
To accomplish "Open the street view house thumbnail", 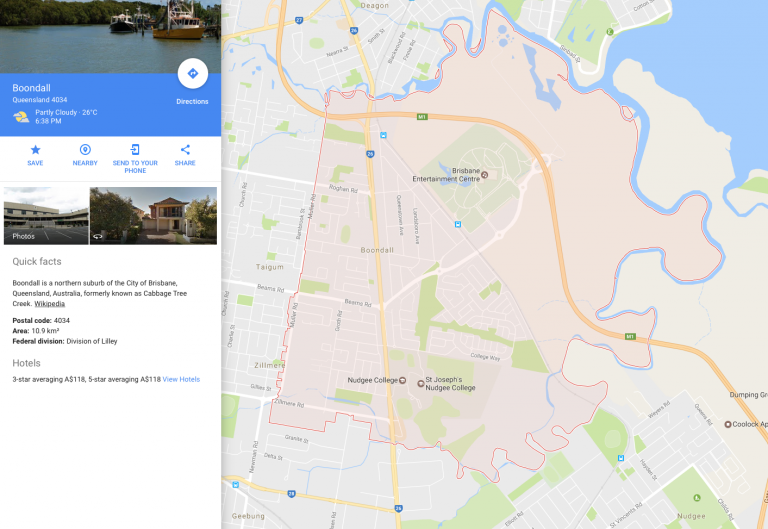I will [x=153, y=216].
